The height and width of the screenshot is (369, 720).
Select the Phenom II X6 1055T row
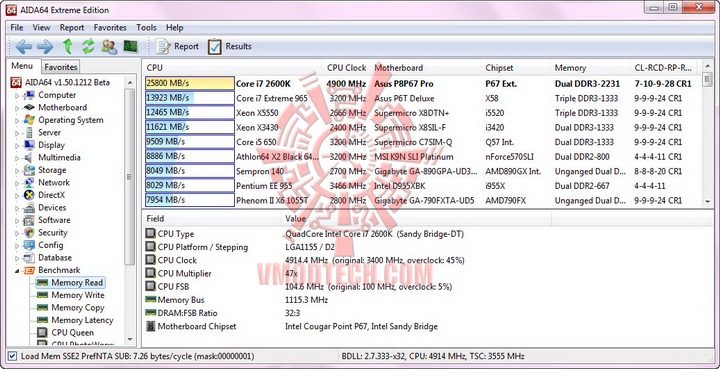(x=422, y=201)
